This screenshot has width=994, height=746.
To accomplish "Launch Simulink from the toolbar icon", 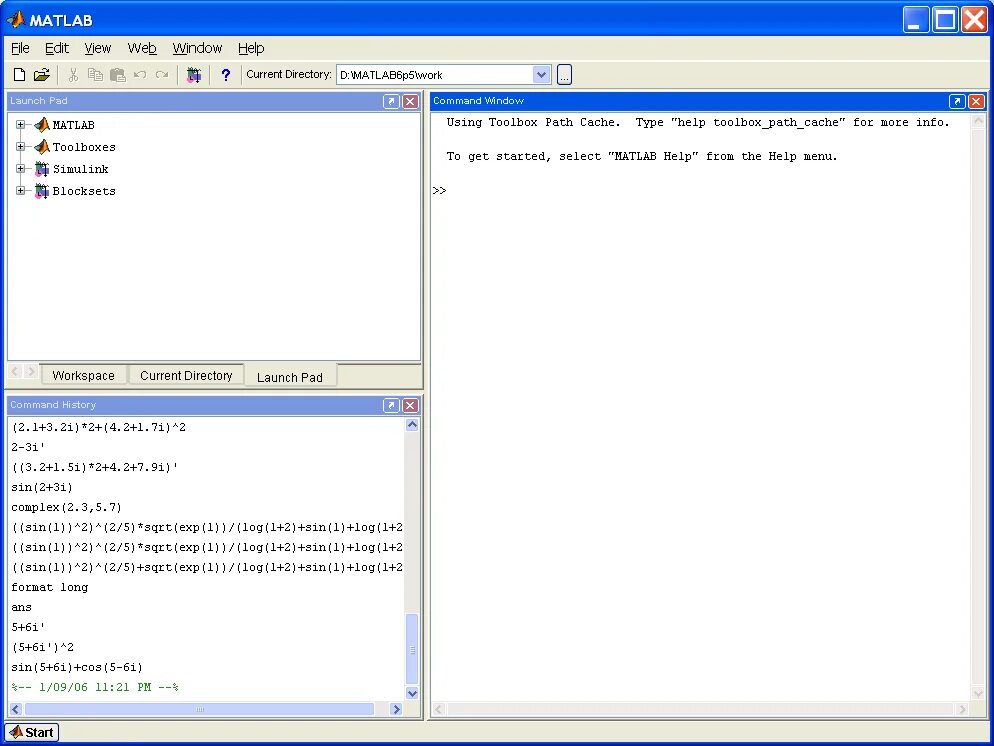I will [x=194, y=75].
